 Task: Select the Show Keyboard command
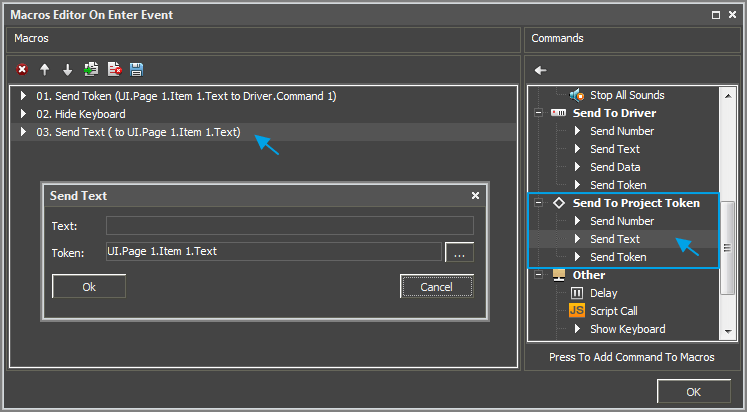pos(627,329)
